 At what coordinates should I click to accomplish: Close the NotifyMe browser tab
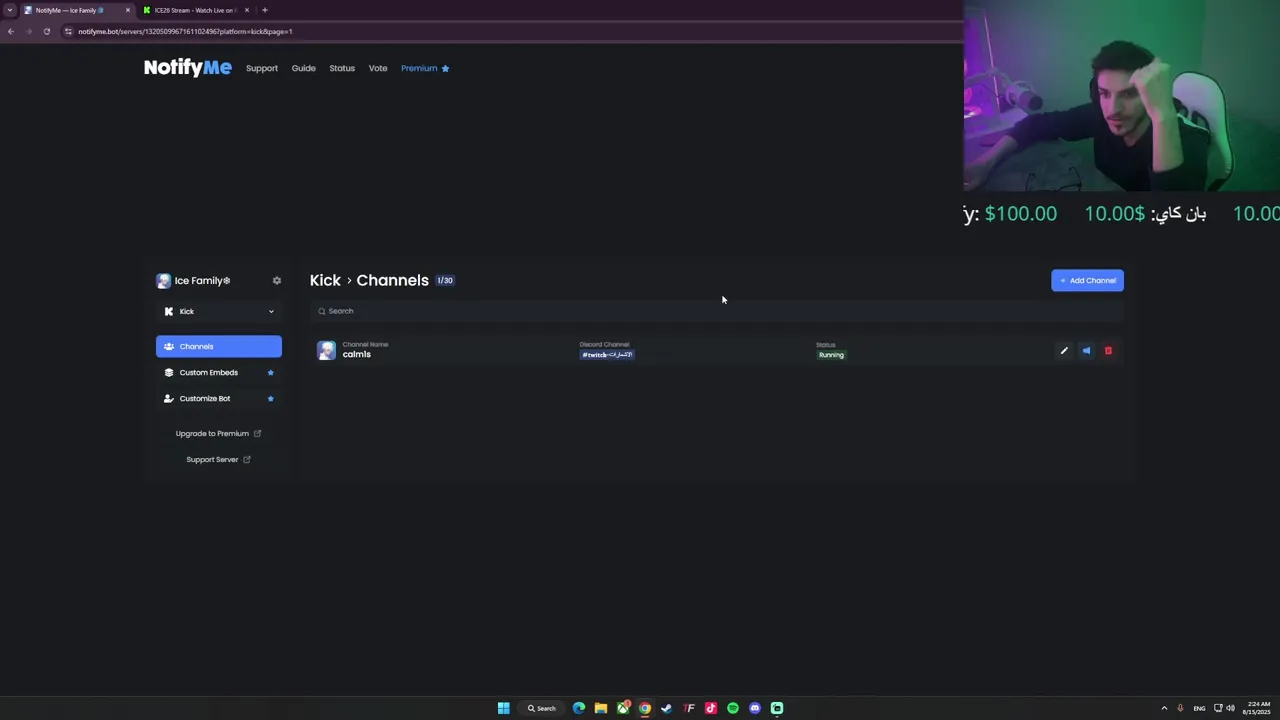point(127,10)
